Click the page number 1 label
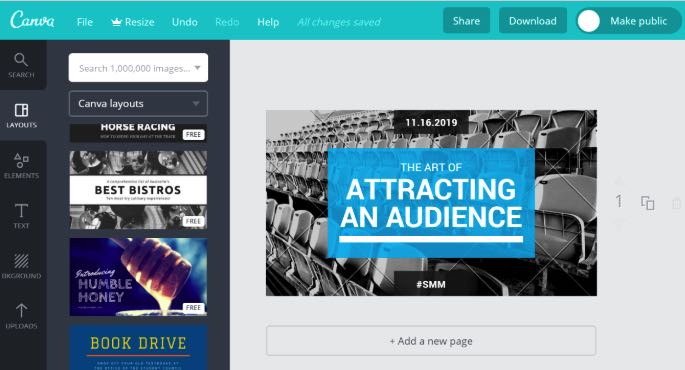This screenshot has width=685, height=370. [619, 201]
